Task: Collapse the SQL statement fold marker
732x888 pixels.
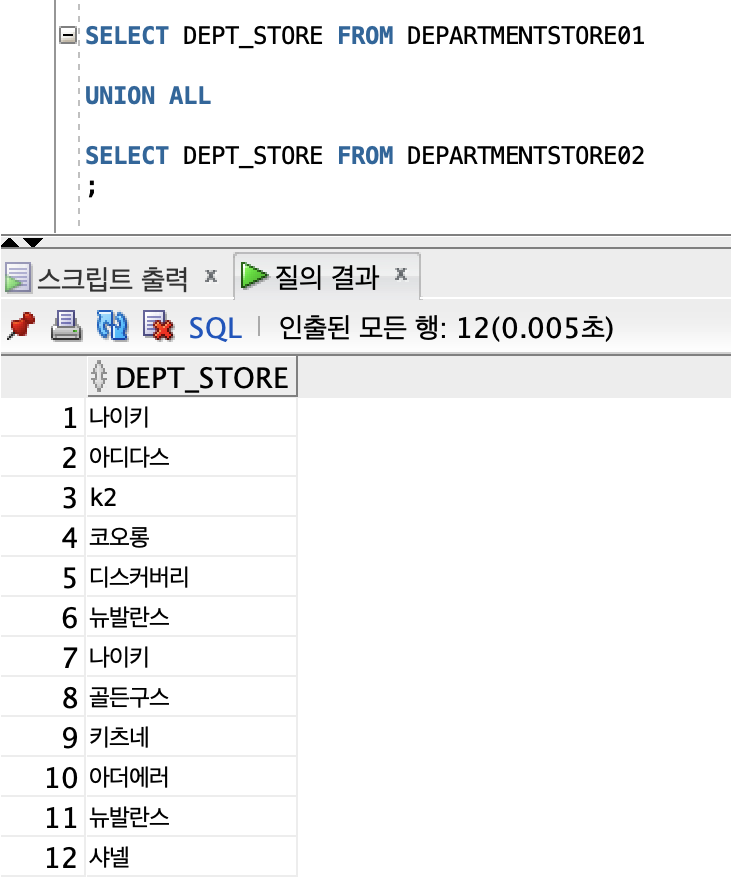Action: [x=68, y=35]
